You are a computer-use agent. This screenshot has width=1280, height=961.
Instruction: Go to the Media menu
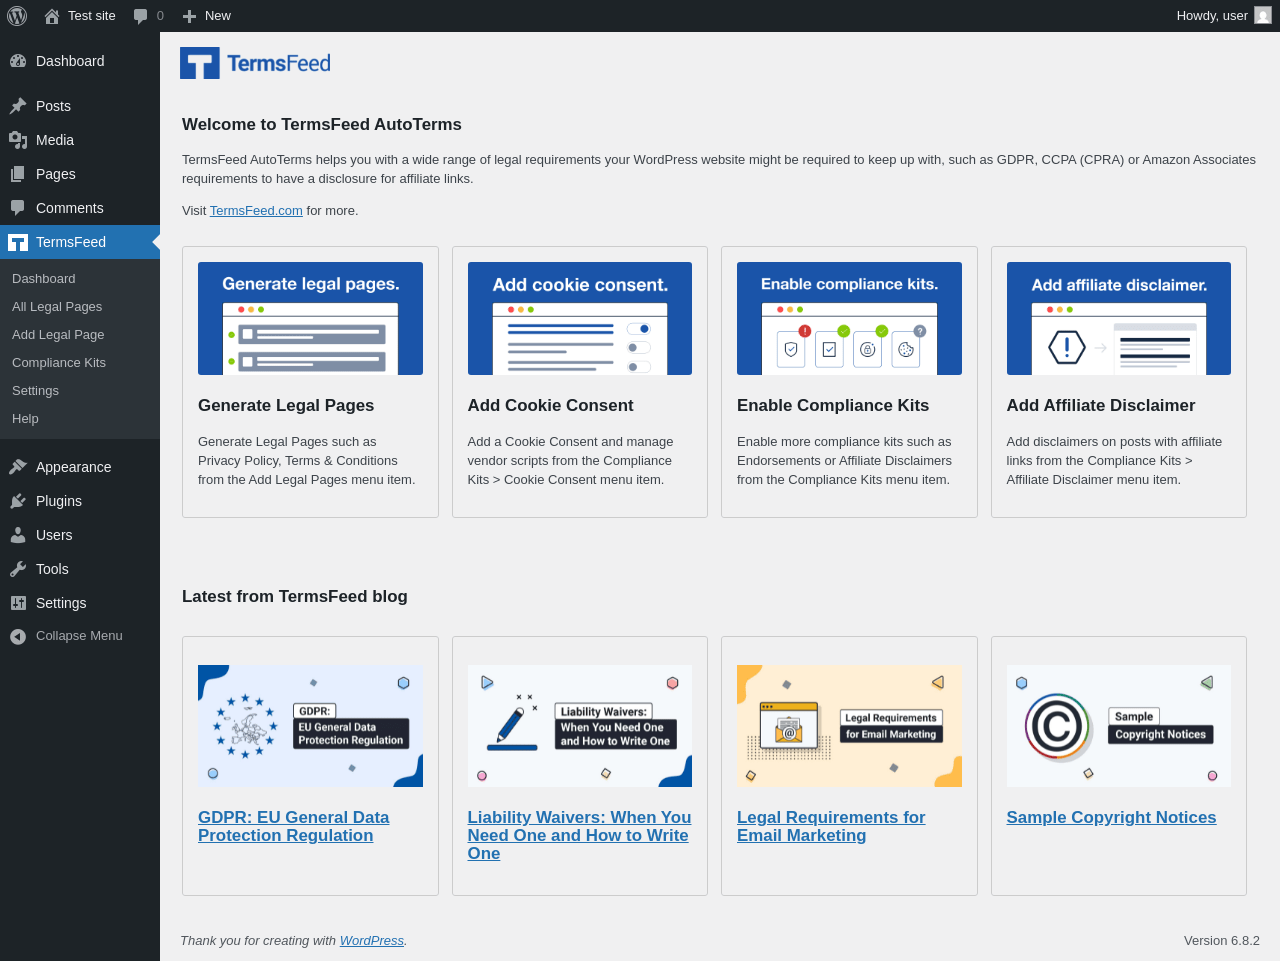(80, 140)
